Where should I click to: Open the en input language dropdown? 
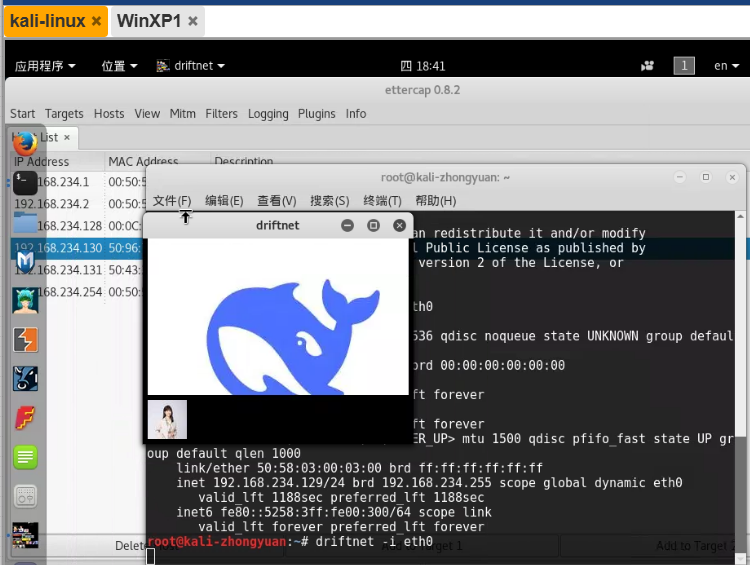pos(726,66)
